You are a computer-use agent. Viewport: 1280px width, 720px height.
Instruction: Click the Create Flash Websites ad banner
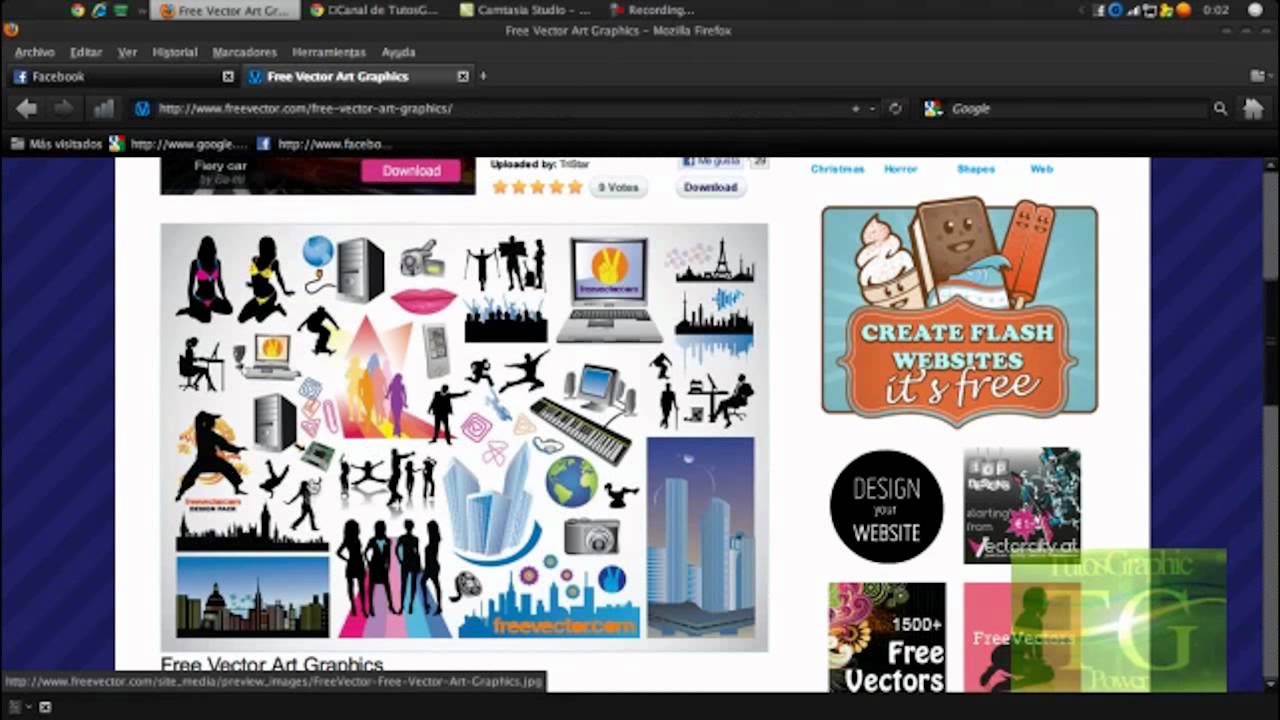point(959,311)
